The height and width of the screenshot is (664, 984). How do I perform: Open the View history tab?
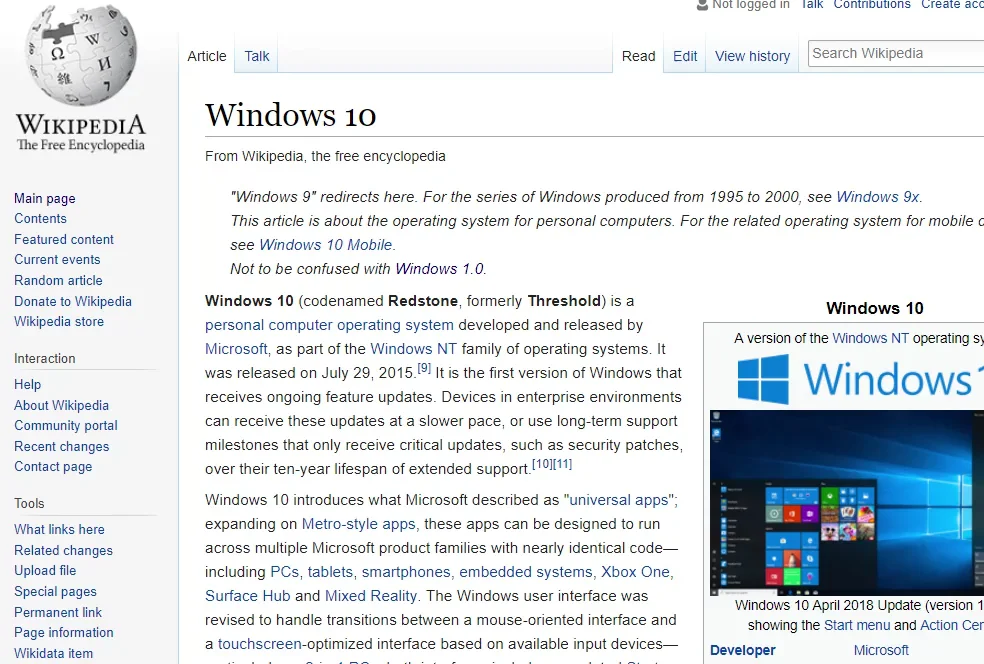coord(752,56)
